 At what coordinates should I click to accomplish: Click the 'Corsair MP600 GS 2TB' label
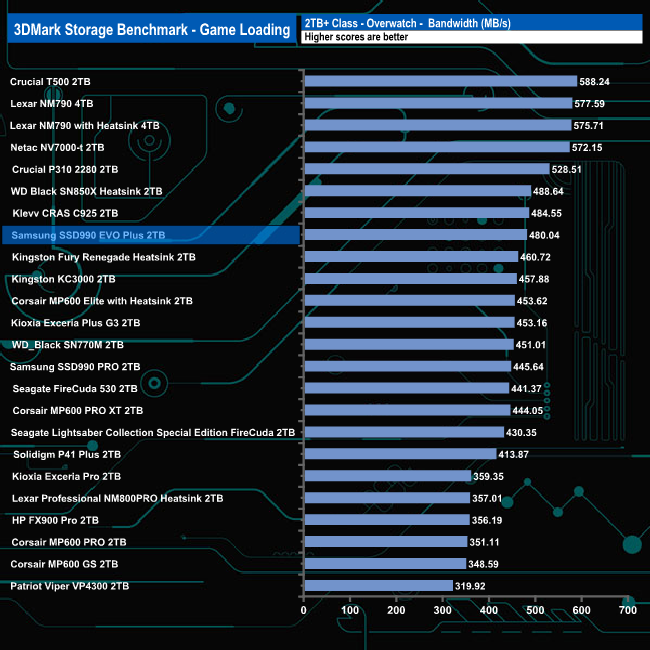64,565
